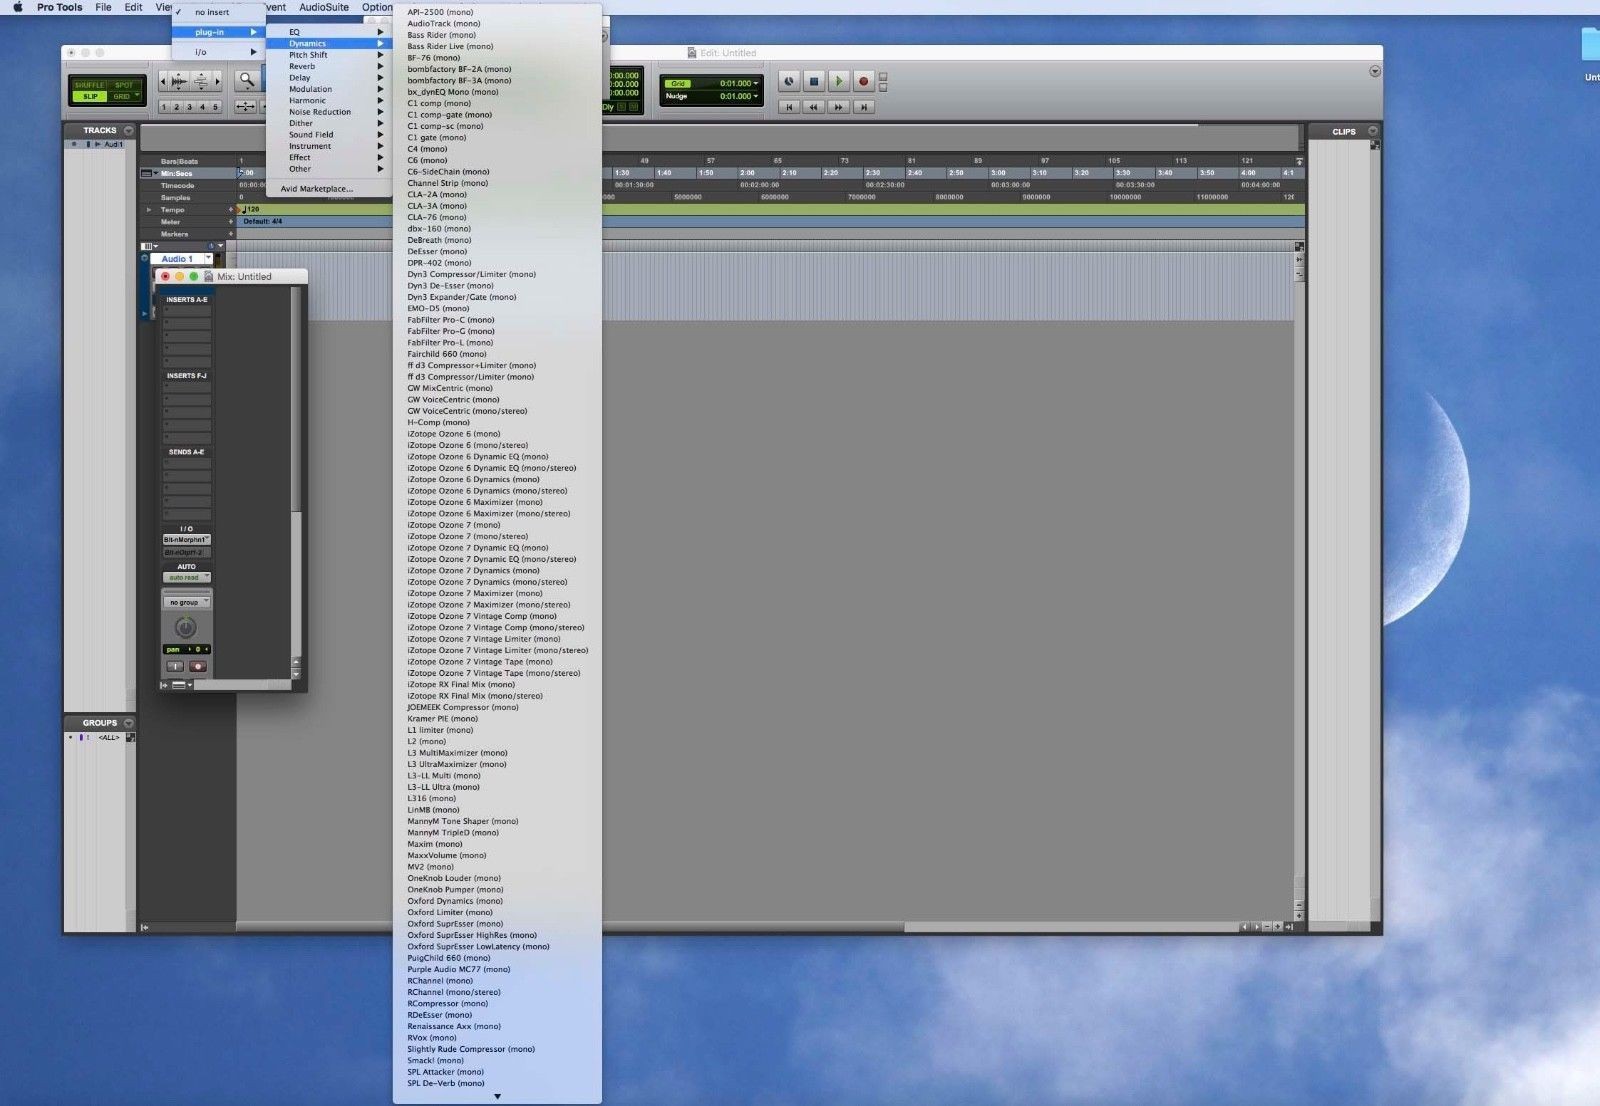Open the EQ plug-in category

329,32
